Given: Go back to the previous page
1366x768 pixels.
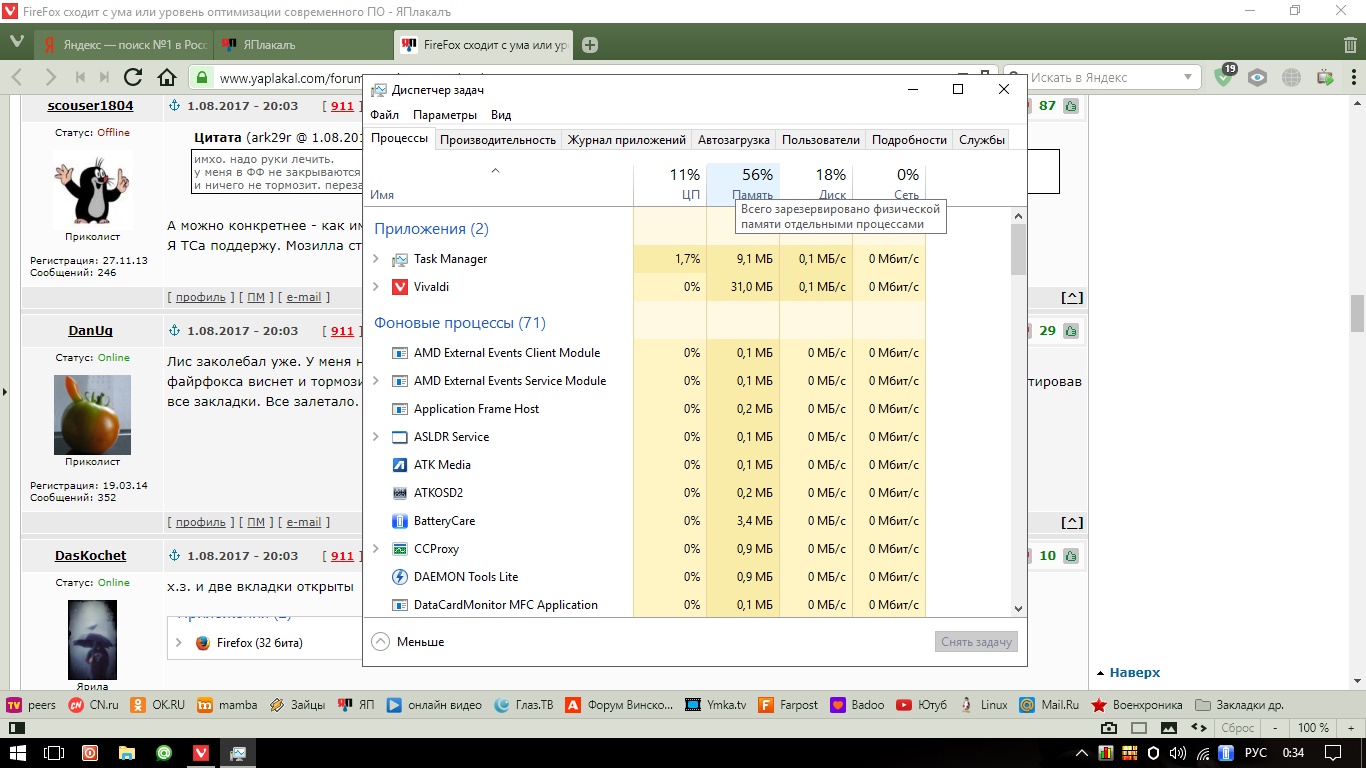Looking at the screenshot, I should tap(18, 77).
